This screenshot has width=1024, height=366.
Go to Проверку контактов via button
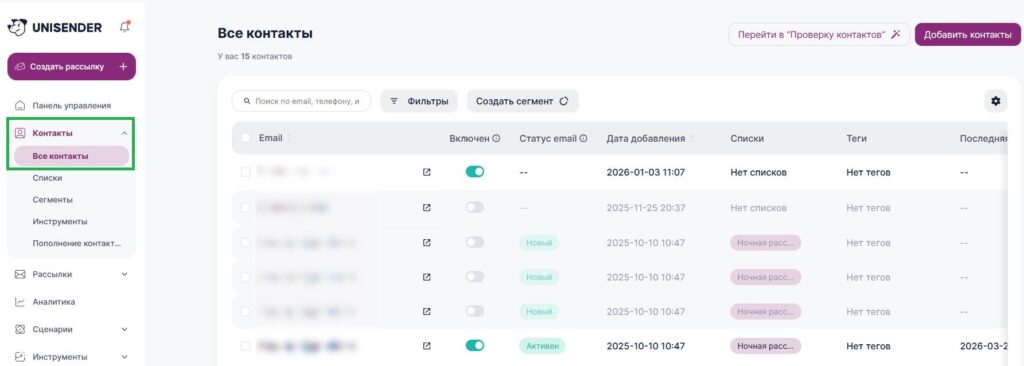819,35
